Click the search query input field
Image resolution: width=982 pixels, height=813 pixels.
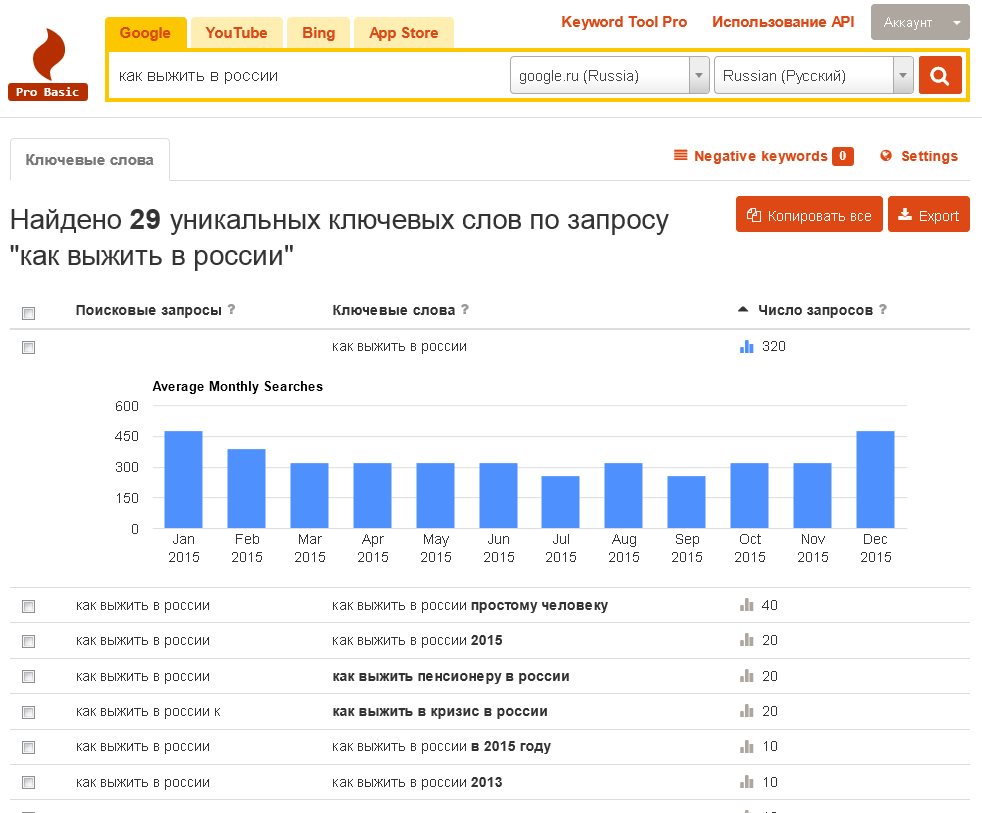(x=309, y=75)
